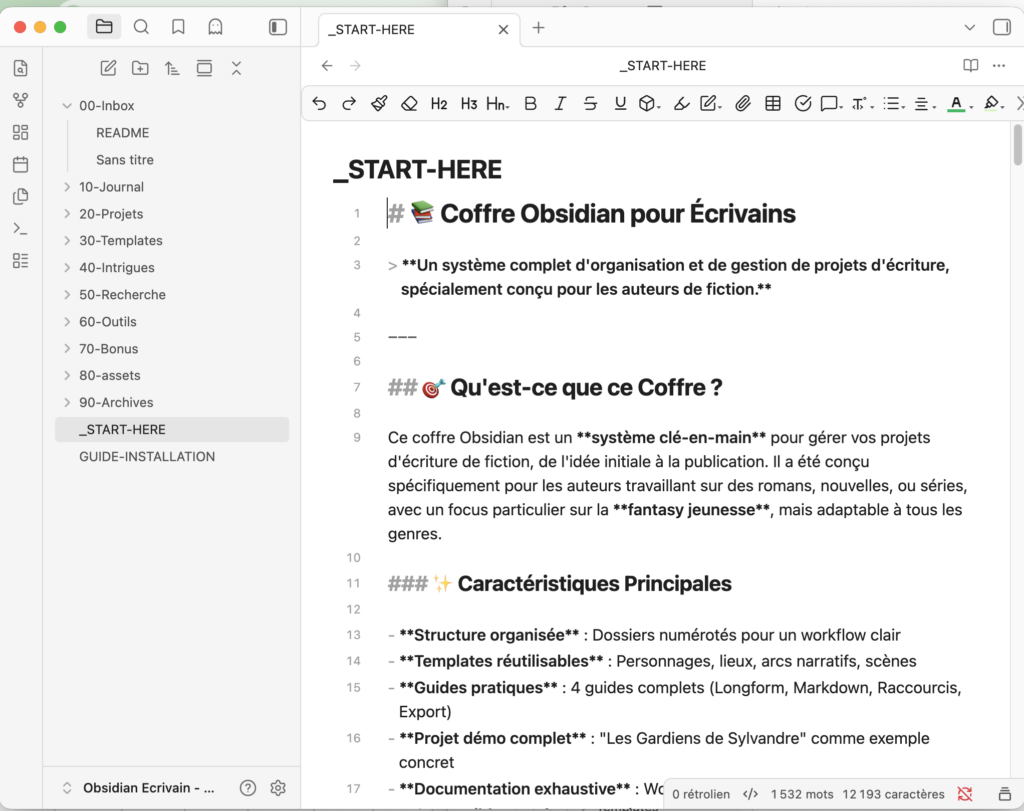Toggle bold formatting in toolbar
1024x811 pixels.
(530, 103)
